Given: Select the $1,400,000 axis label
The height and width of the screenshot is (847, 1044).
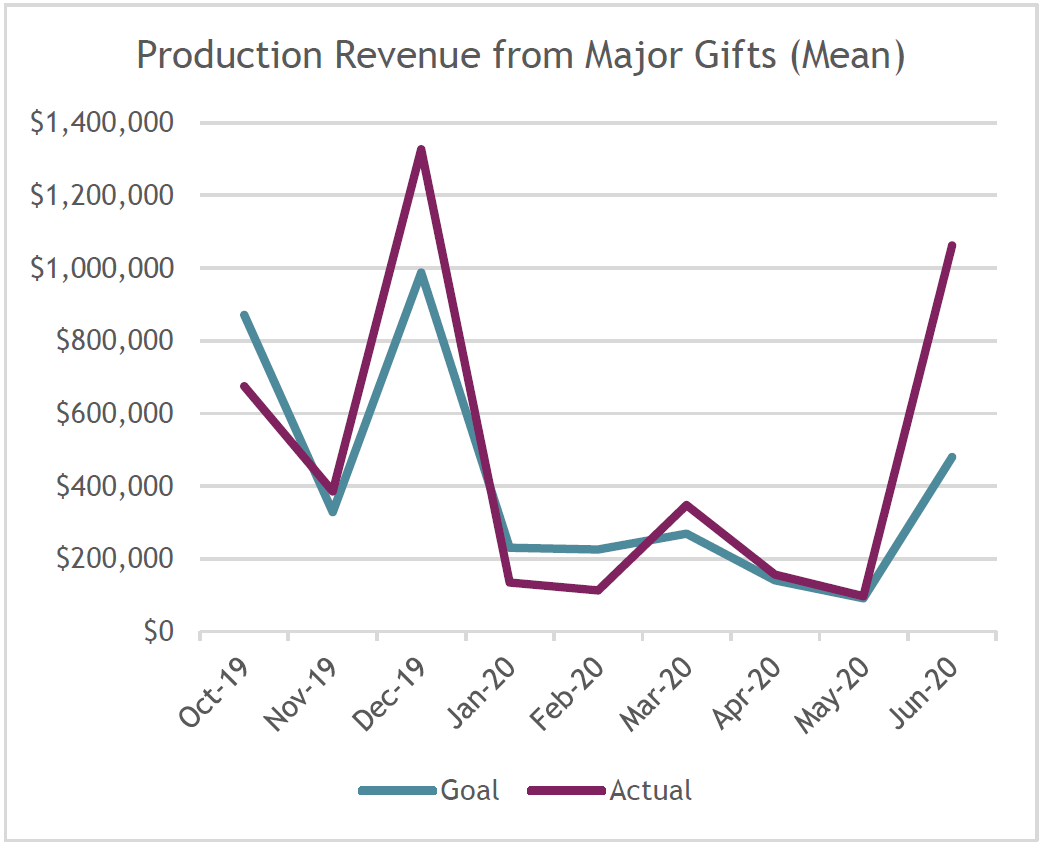Looking at the screenshot, I should point(102,123).
